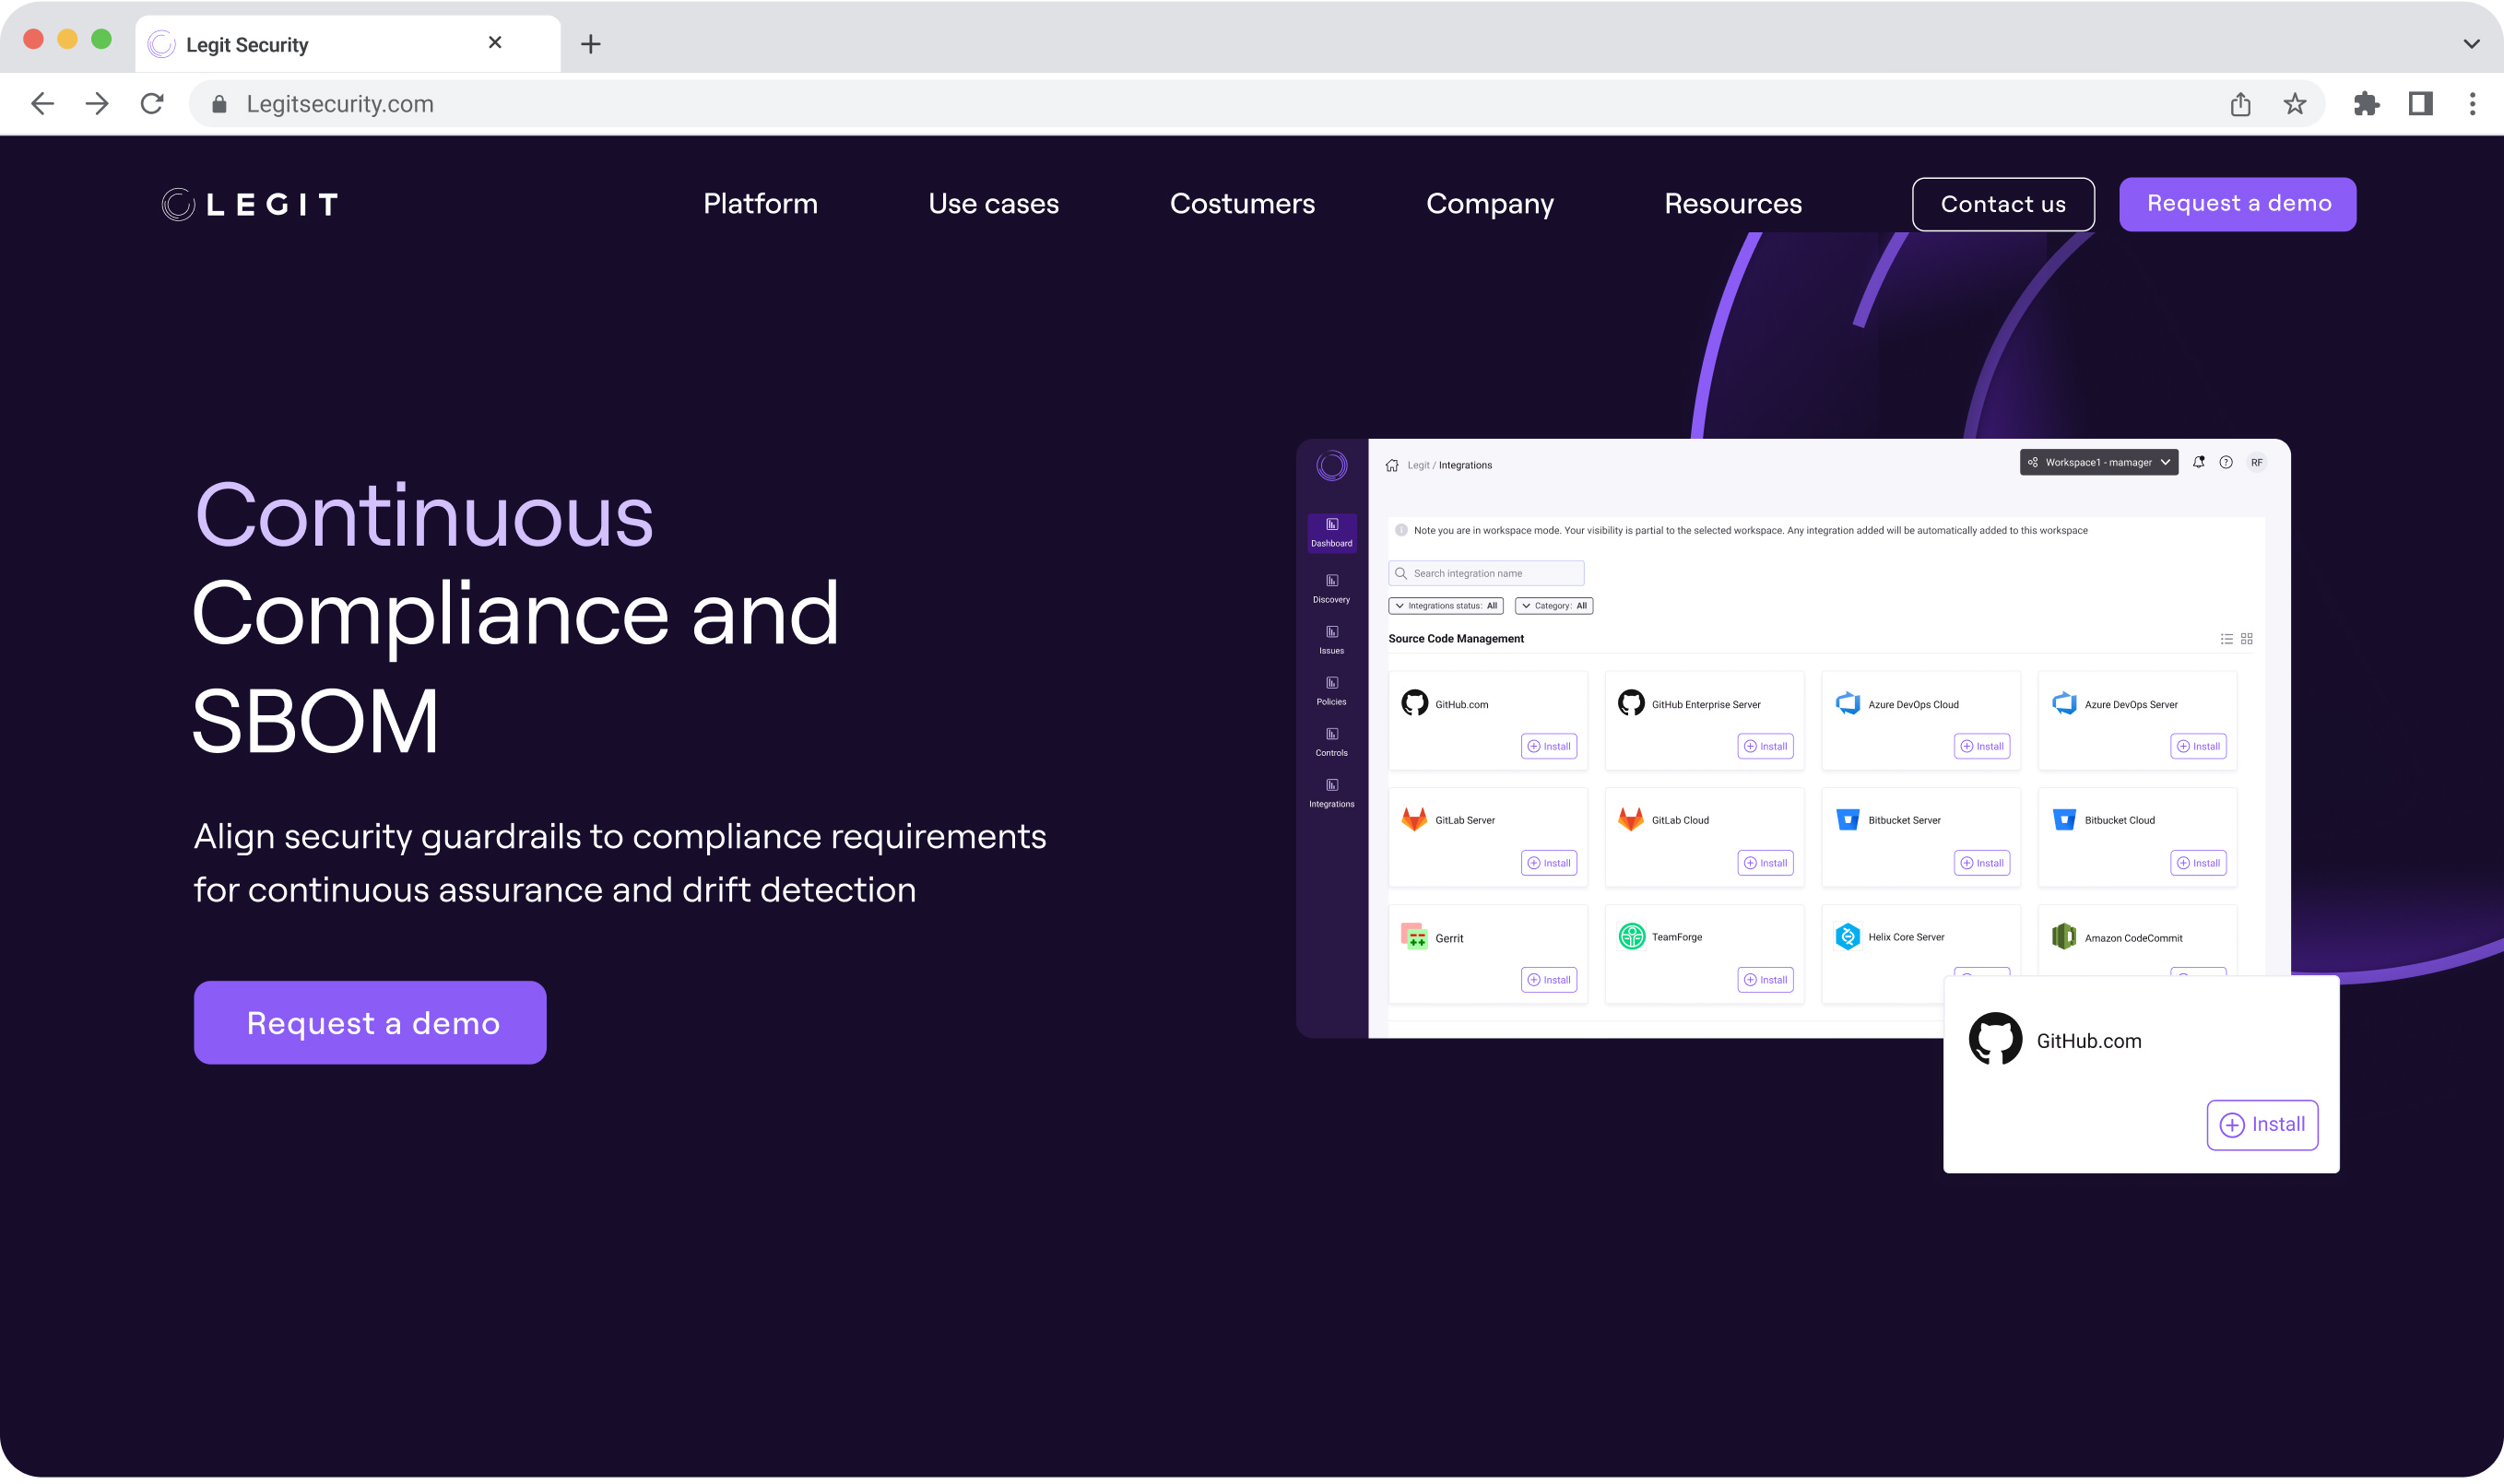
Task: Click the share icon in address bar
Action: (x=2240, y=104)
